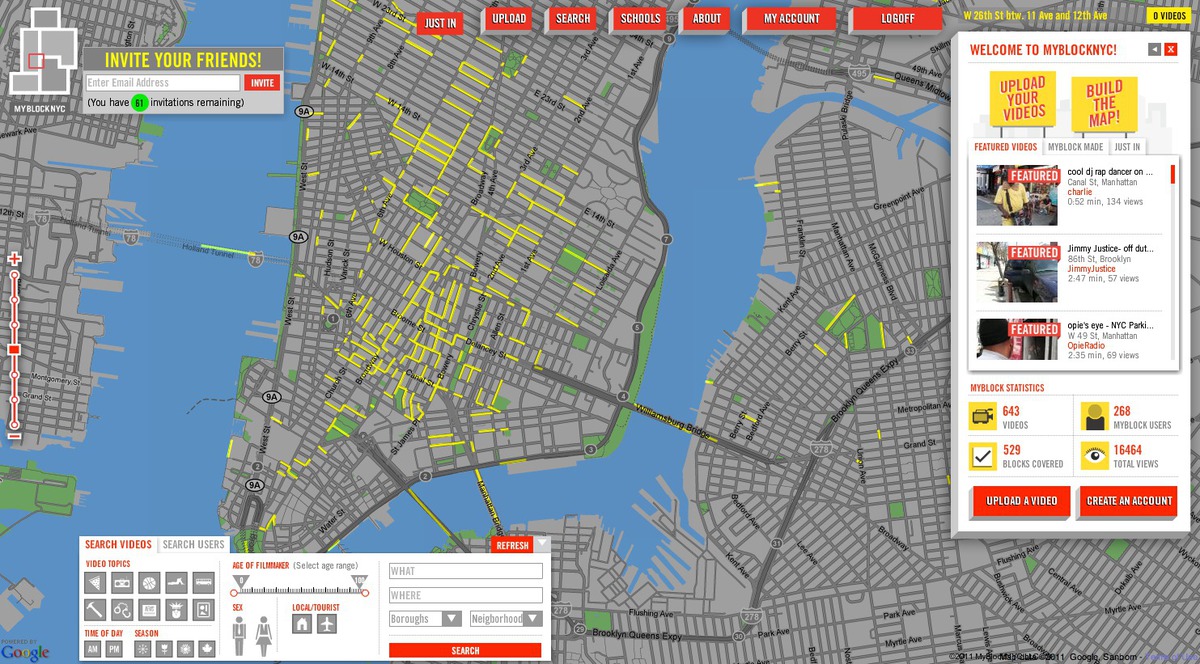
Task: Zoom in with the map plus icon
Action: coord(14,259)
